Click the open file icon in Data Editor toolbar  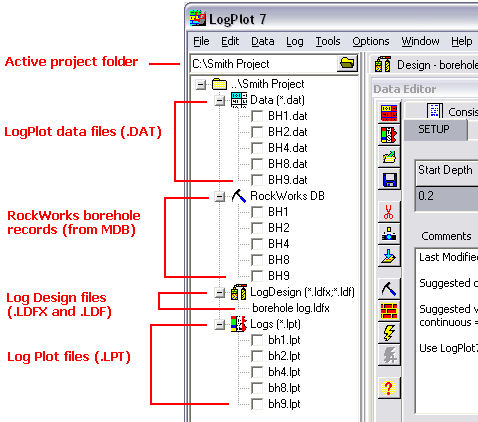(389, 157)
